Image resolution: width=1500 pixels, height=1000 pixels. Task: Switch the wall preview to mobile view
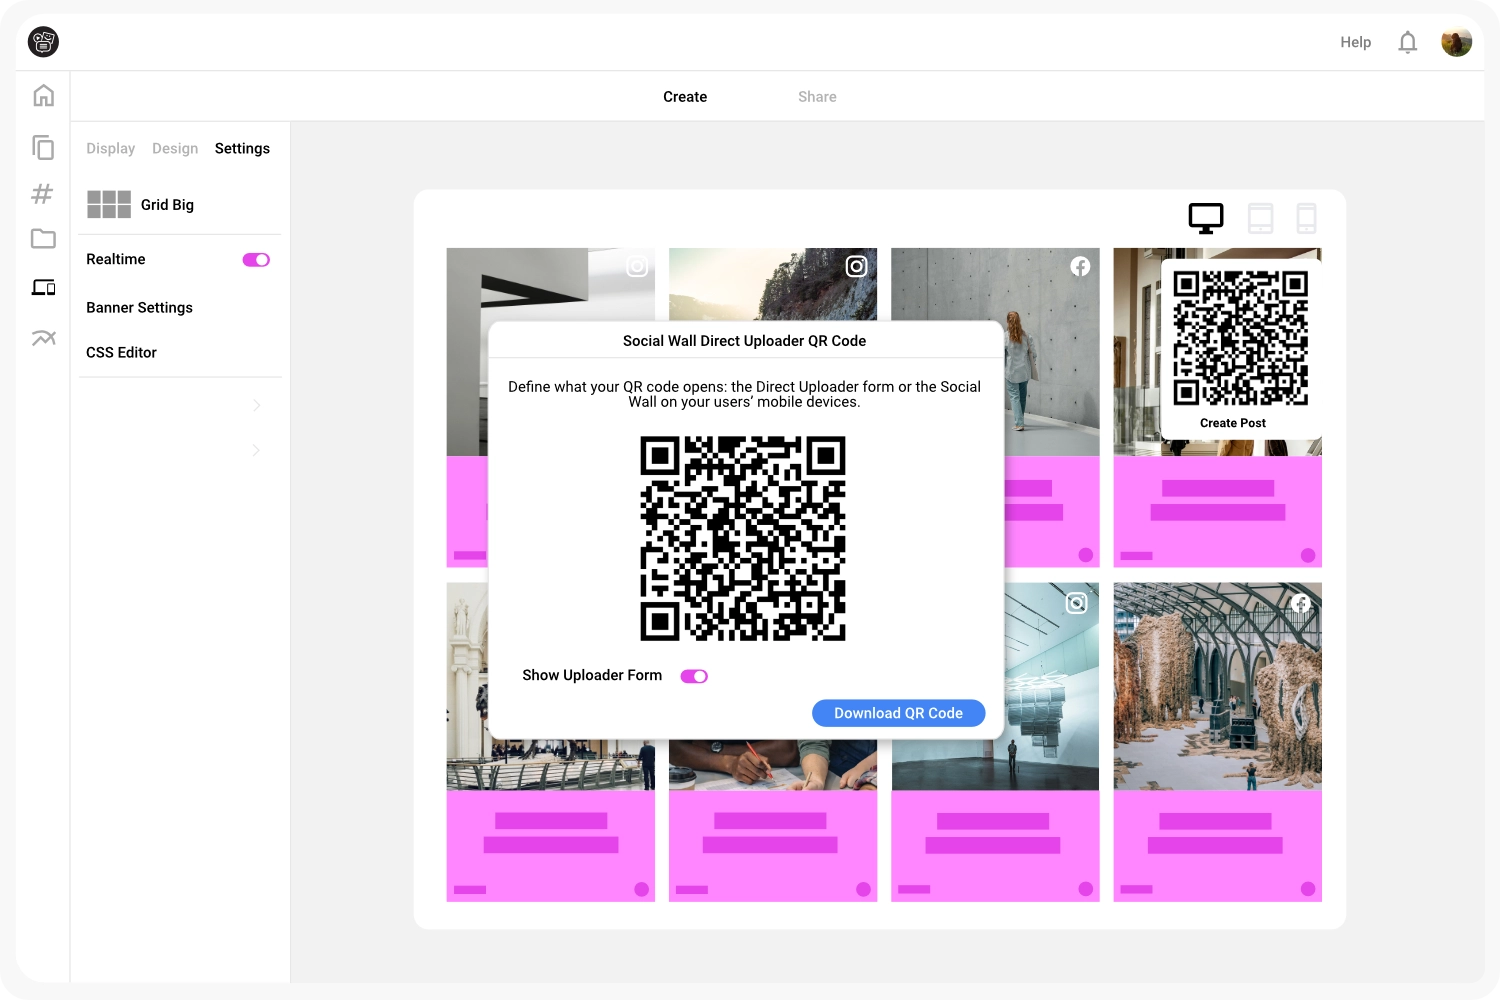(x=1306, y=217)
